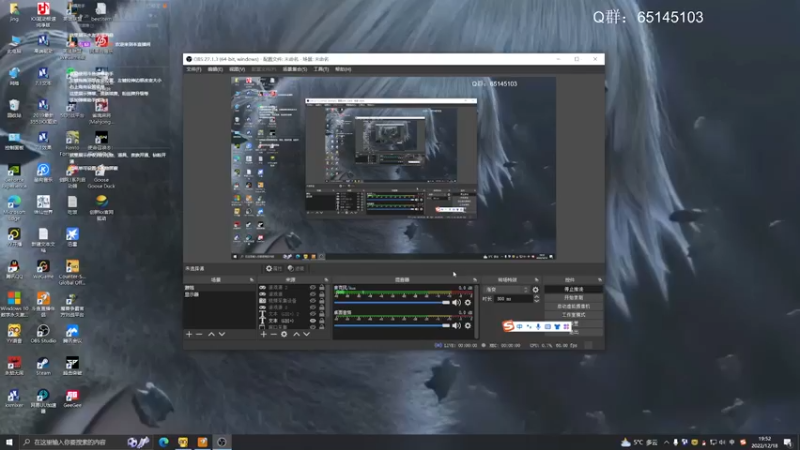Screen dimensions: 800x450
Task: Open the Steam desktop shortcut
Action: [43, 366]
